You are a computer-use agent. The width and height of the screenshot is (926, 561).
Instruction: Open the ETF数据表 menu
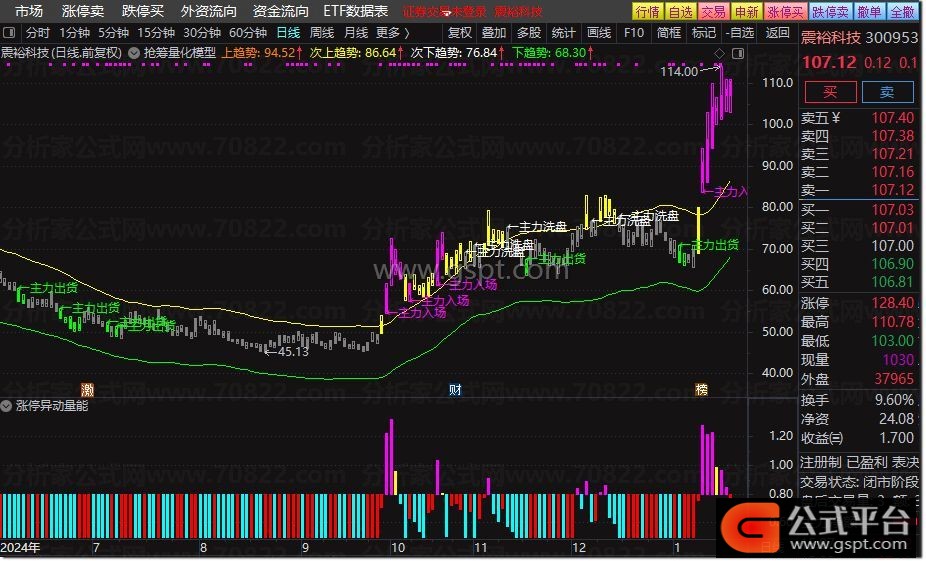(356, 11)
